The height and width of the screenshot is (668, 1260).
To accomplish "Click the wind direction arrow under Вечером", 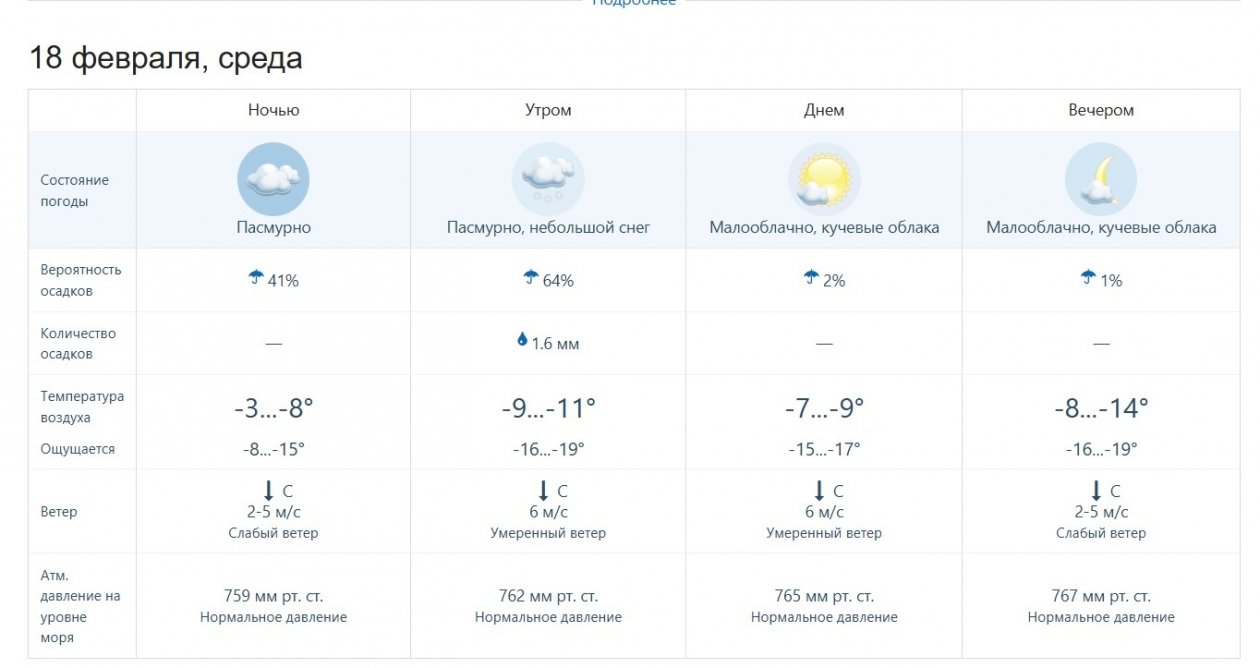I will click(x=1096, y=490).
